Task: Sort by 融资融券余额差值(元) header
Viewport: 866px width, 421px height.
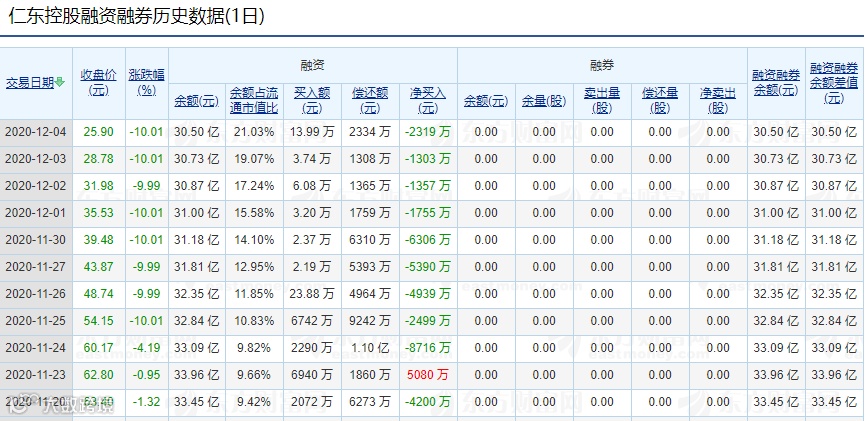Action: [x=834, y=83]
